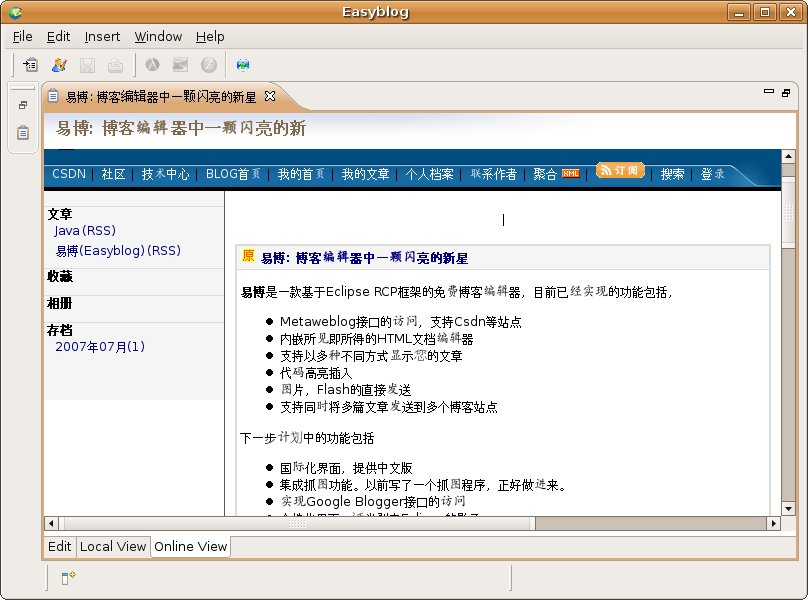Screen dimensions: 808x600
Task: Open the Help menu
Action: [210, 37]
